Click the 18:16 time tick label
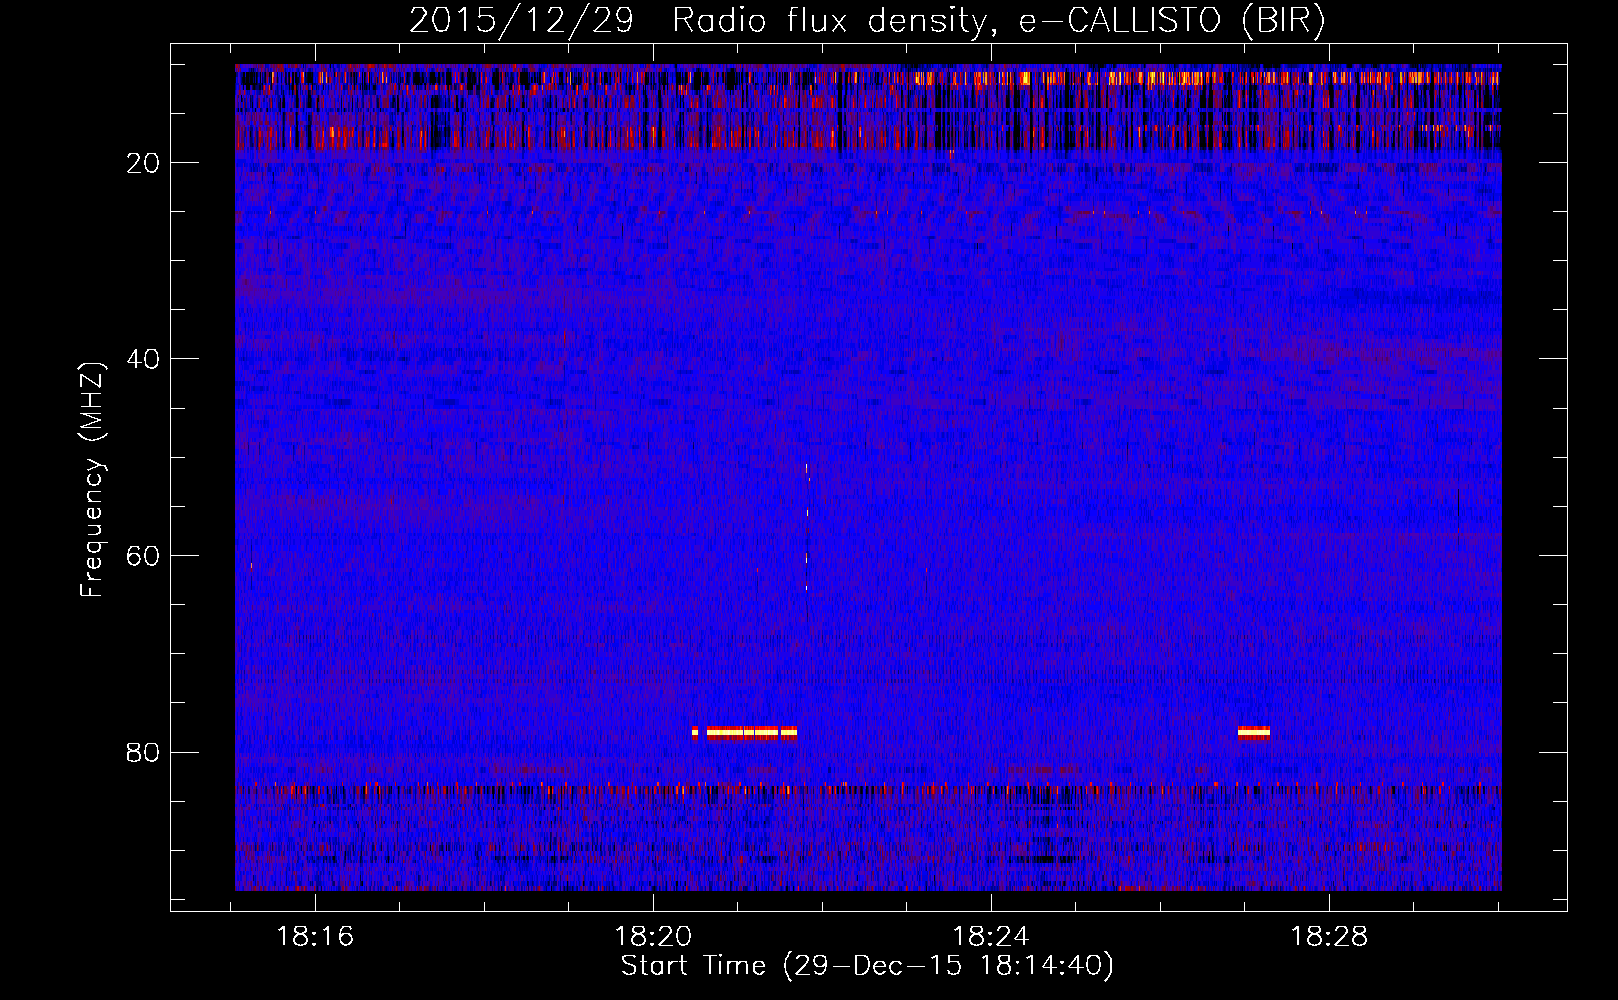The width and height of the screenshot is (1618, 1000). pyautogui.click(x=315, y=937)
